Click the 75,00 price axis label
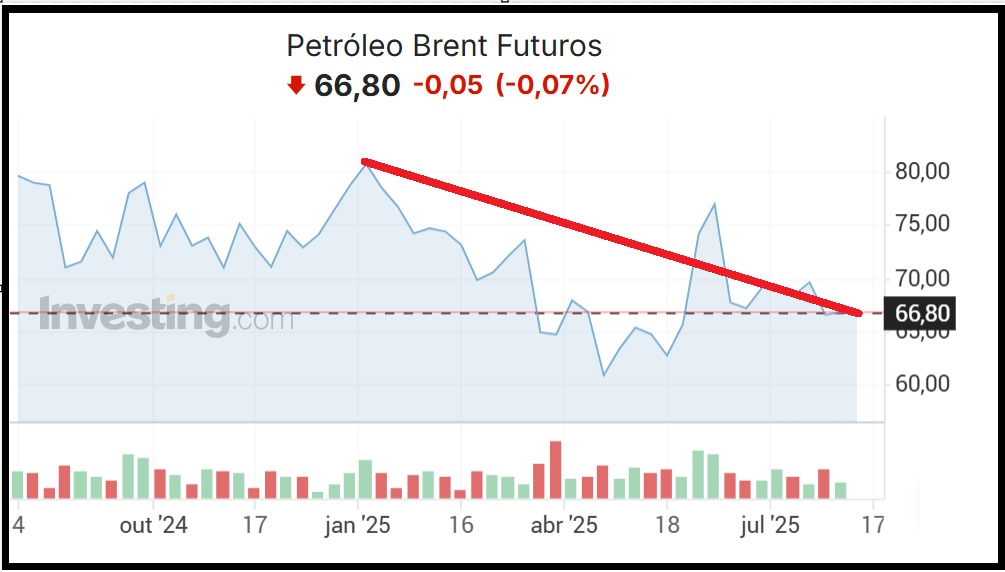Screen dimensions: 1005x572 [922, 224]
